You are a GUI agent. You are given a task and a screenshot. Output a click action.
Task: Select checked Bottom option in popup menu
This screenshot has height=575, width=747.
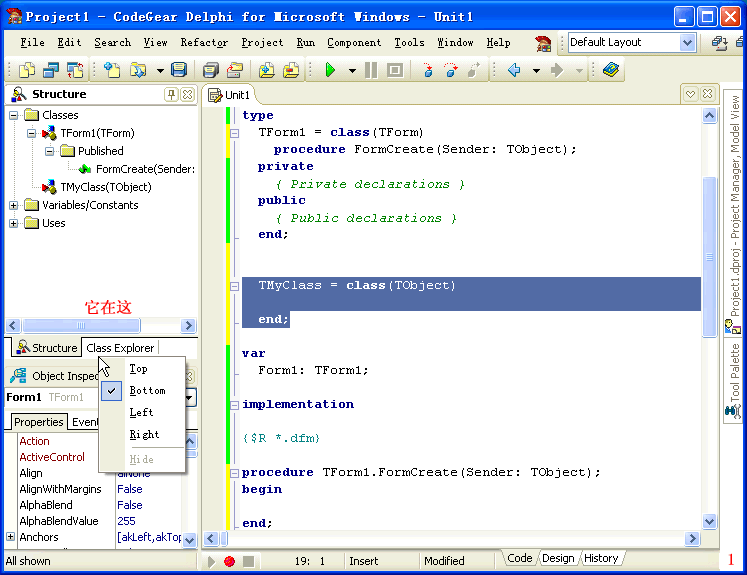coord(142,391)
